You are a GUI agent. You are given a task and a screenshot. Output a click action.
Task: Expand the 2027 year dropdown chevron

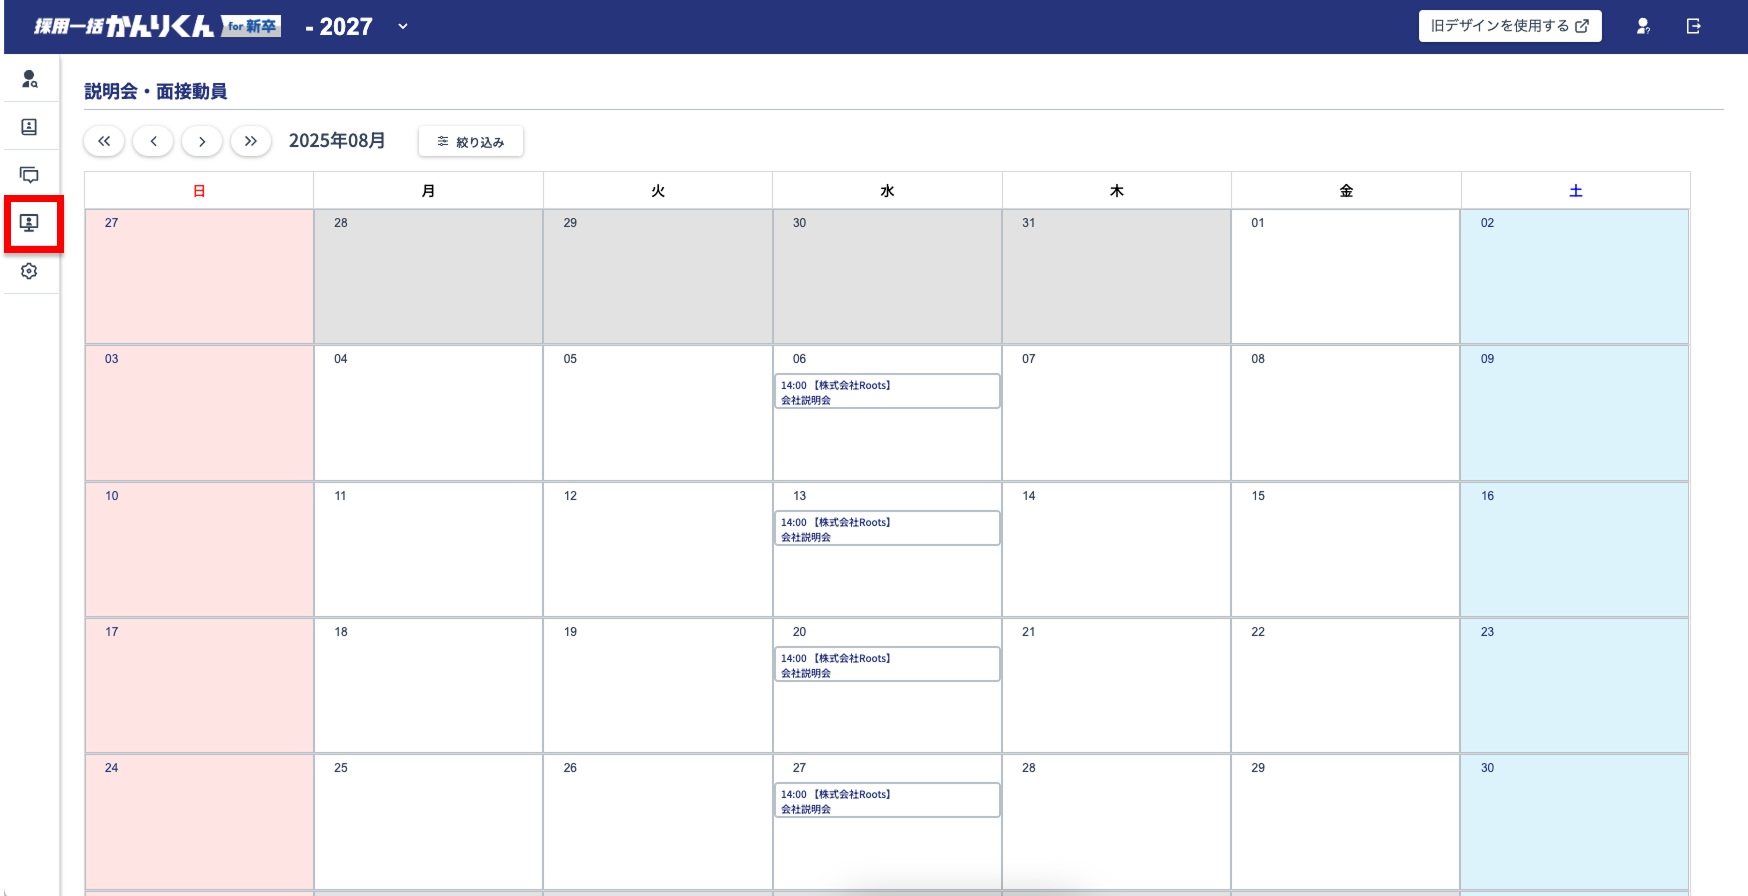(x=403, y=27)
